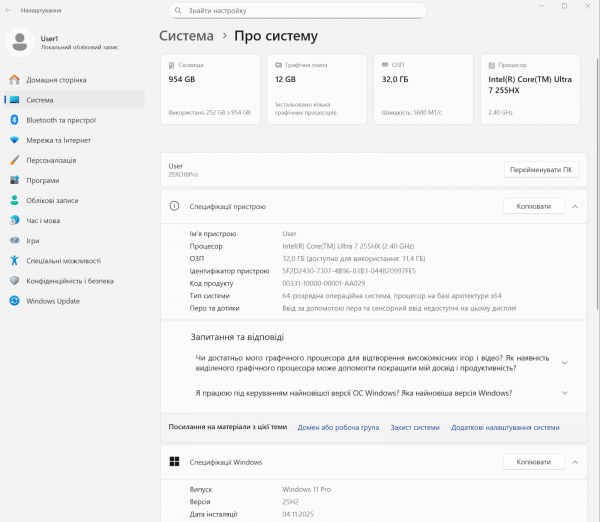Image resolution: width=600 pixels, height=522 pixels.
Task: Open the System protection link
Action: coord(414,427)
